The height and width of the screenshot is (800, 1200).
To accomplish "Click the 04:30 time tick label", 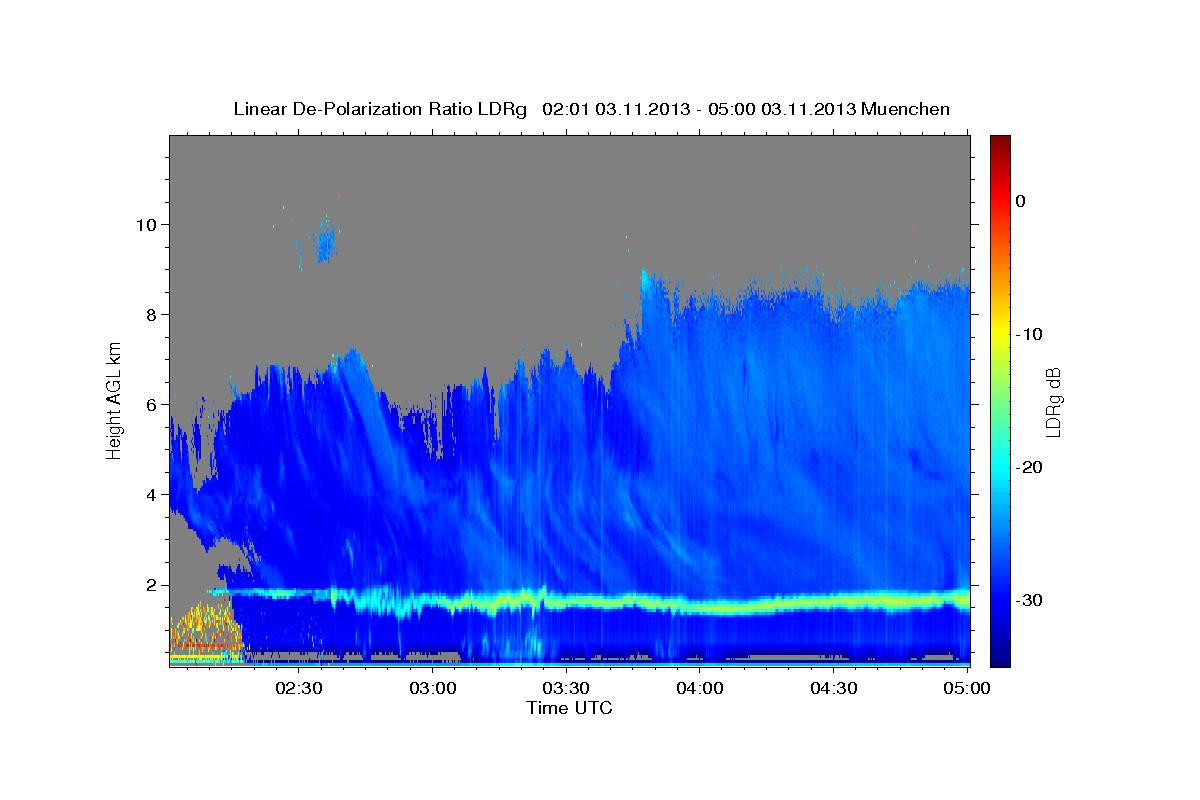I will pos(834,689).
